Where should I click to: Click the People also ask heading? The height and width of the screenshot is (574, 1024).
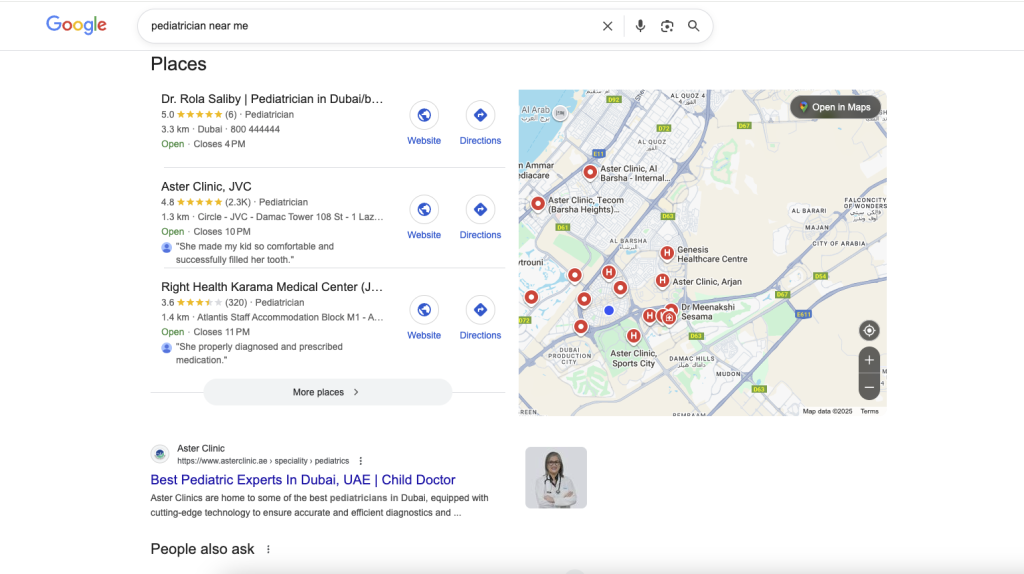coord(202,549)
